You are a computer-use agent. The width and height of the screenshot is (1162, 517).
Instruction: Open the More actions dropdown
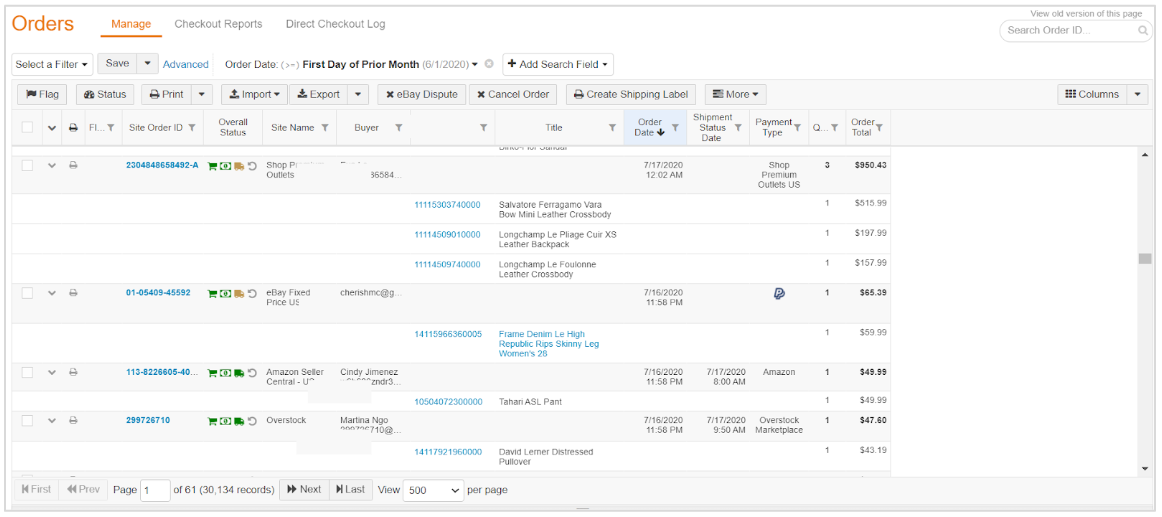click(735, 94)
